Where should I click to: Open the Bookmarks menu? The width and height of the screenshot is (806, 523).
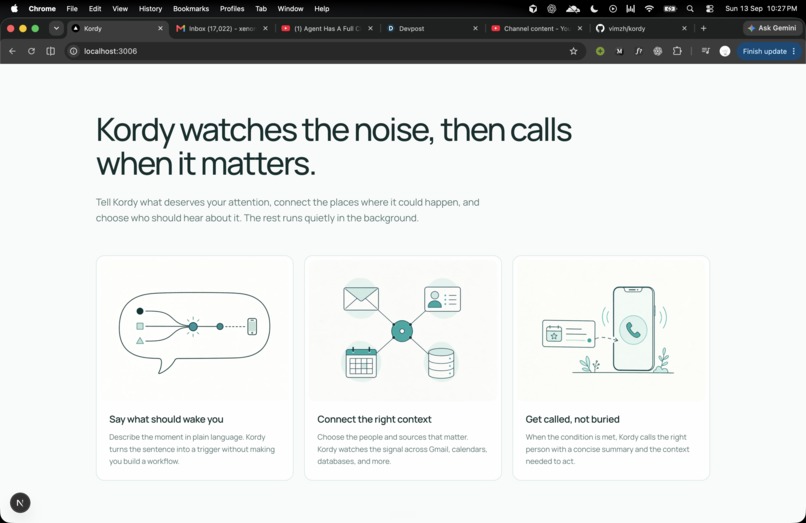[x=191, y=9]
